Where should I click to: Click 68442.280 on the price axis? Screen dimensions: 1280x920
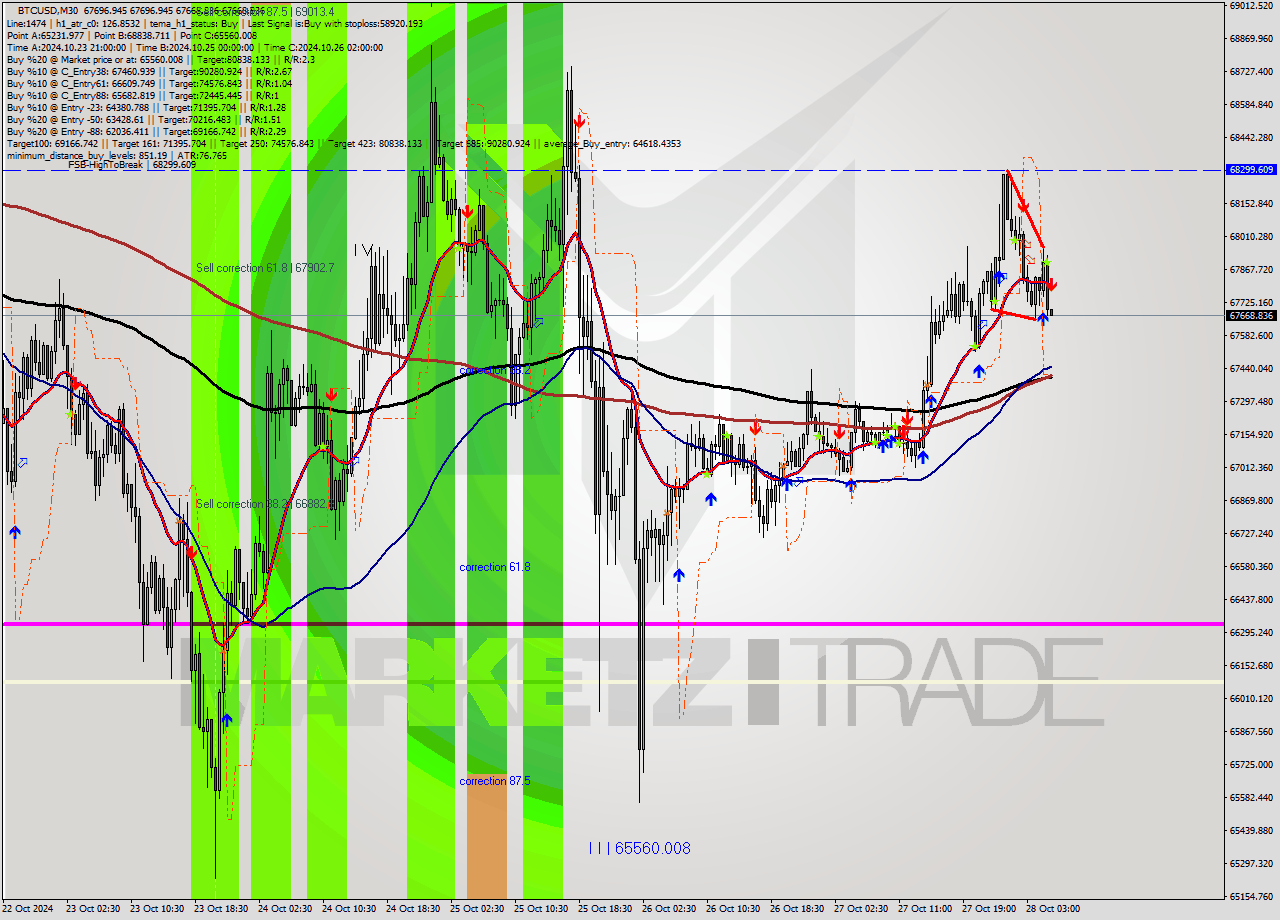coord(1251,137)
